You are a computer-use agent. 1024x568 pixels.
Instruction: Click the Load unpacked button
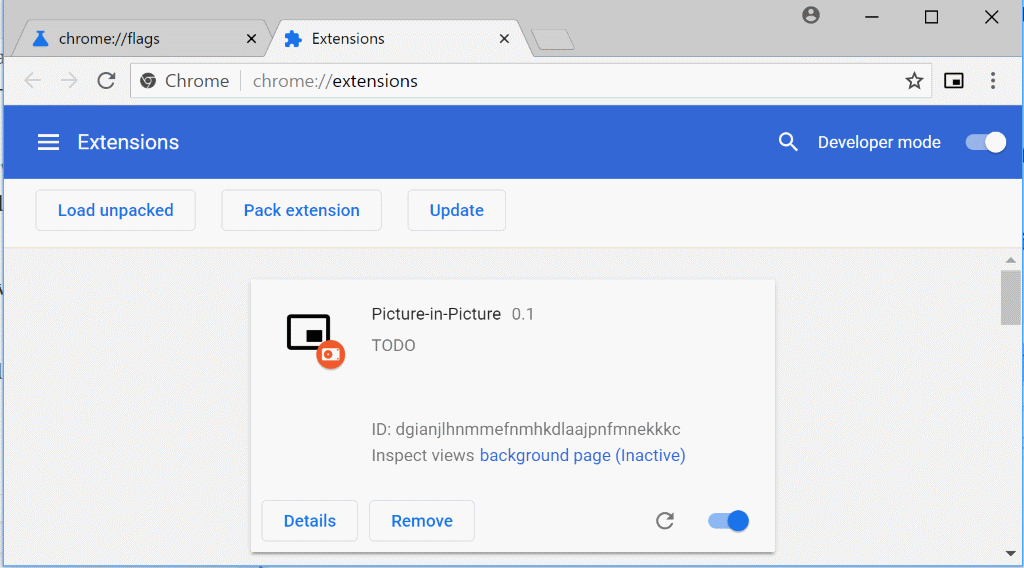(115, 210)
